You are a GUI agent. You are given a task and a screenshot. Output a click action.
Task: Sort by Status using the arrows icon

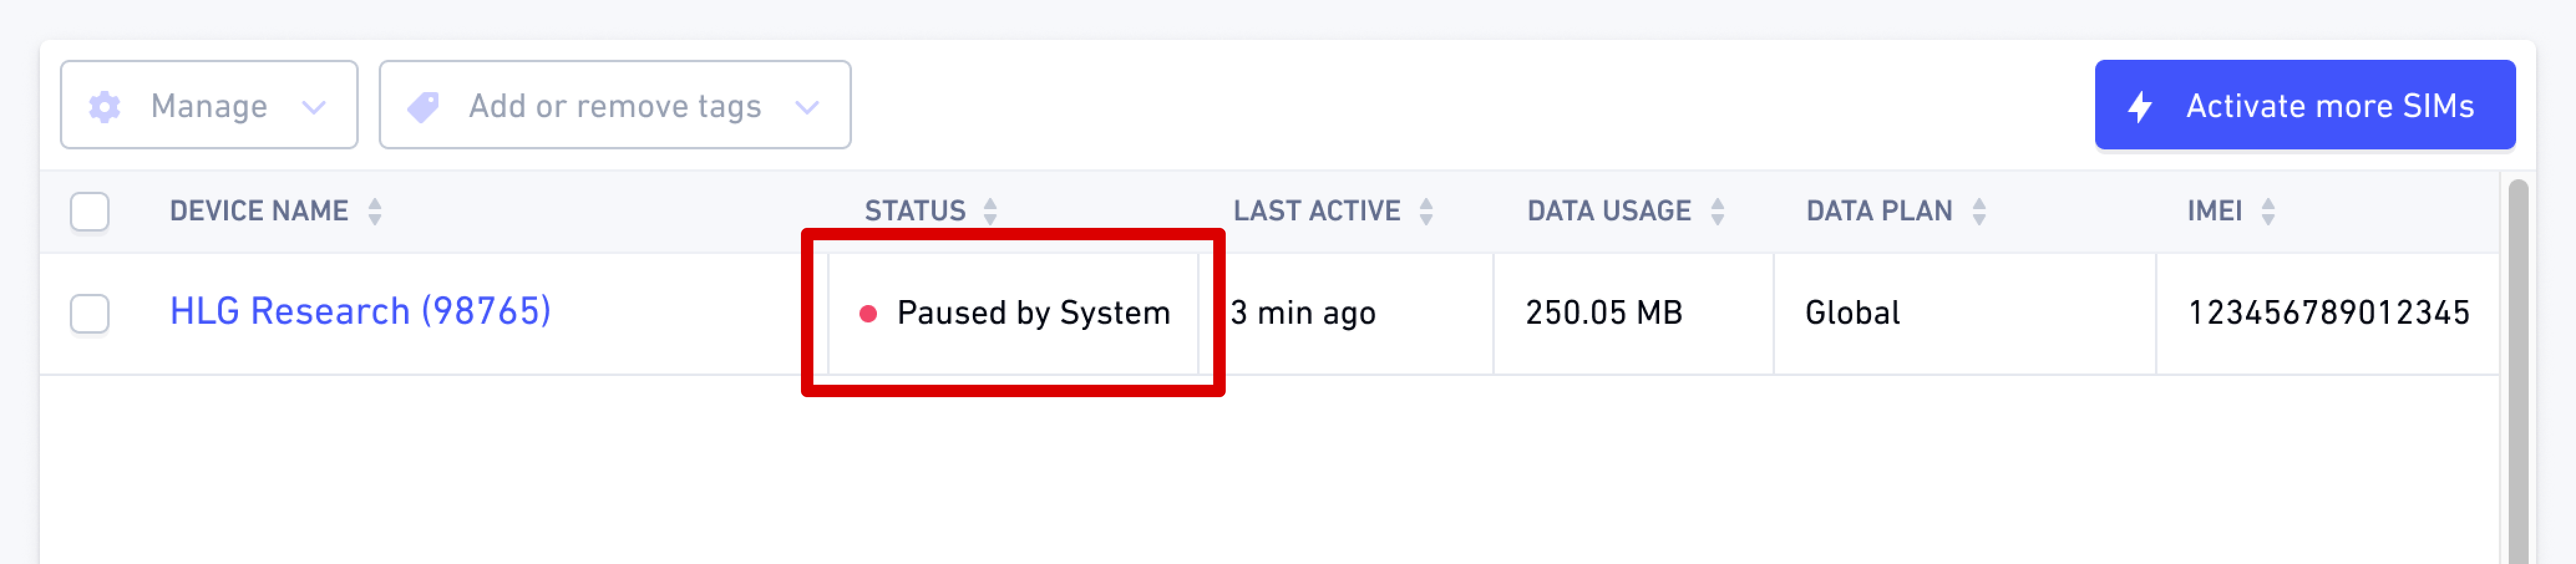point(990,211)
